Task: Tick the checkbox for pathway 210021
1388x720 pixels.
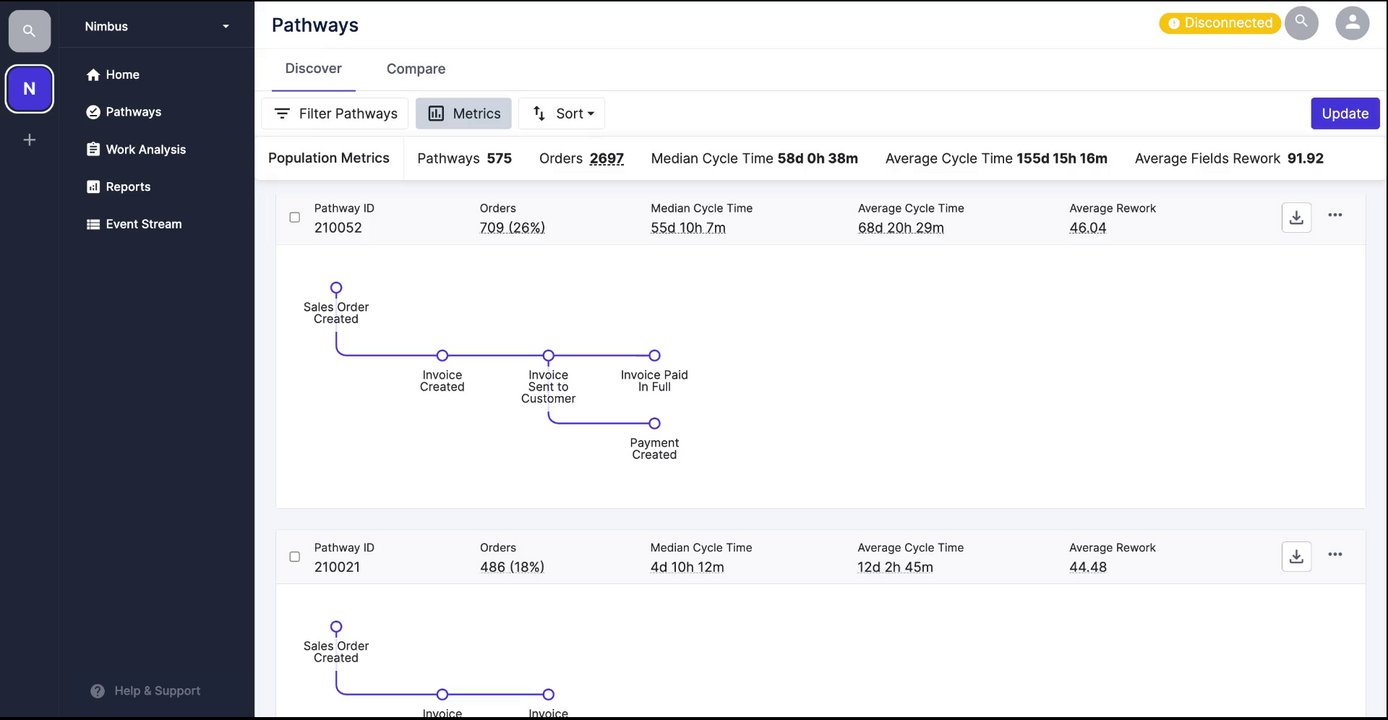Action: coord(294,556)
